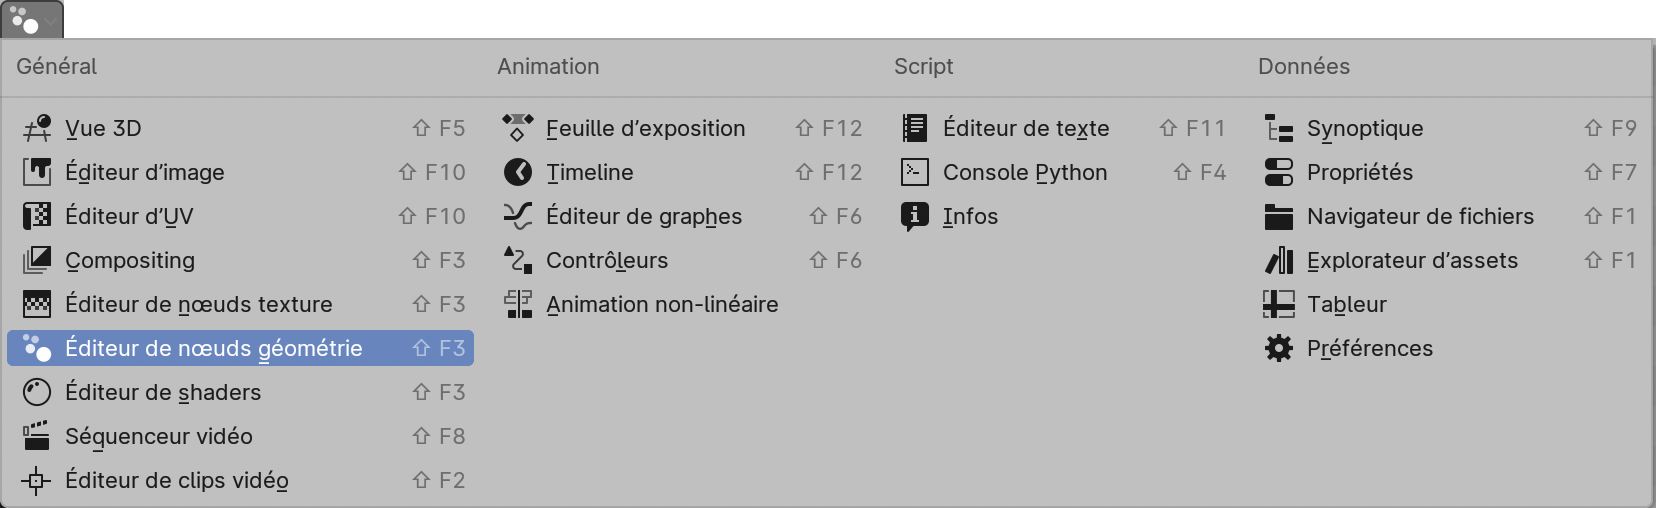Click the Timeline clock icon
This screenshot has width=1656, height=508.
point(518,172)
